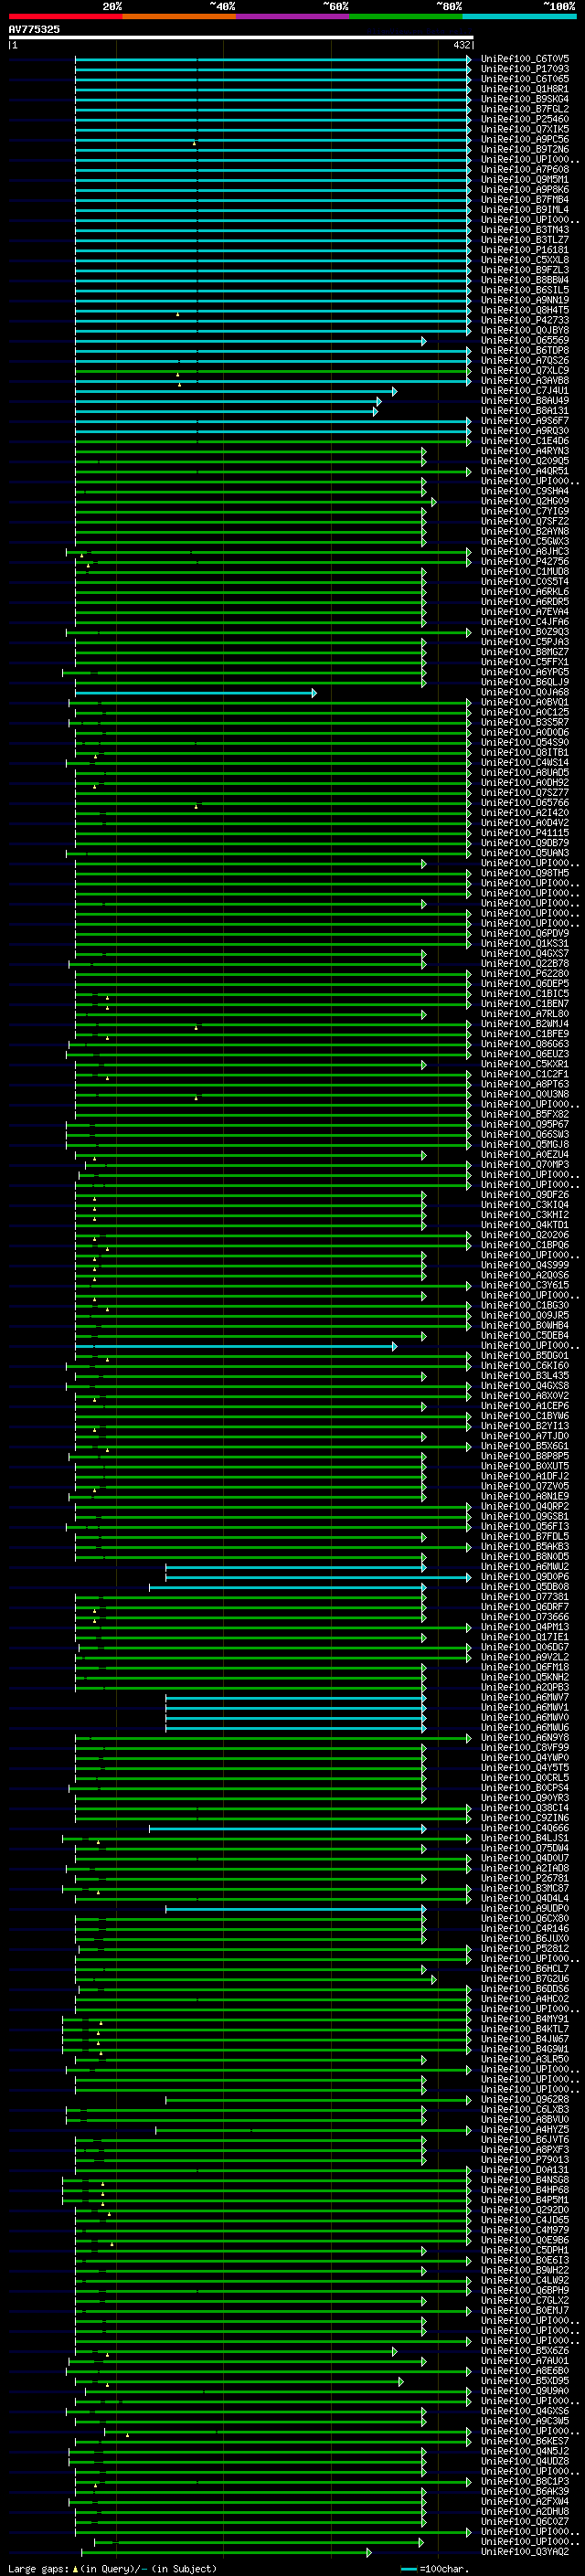Open the UniRef100_A3AVB8 hit entry
The image size is (585, 2576).
[x=525, y=380]
